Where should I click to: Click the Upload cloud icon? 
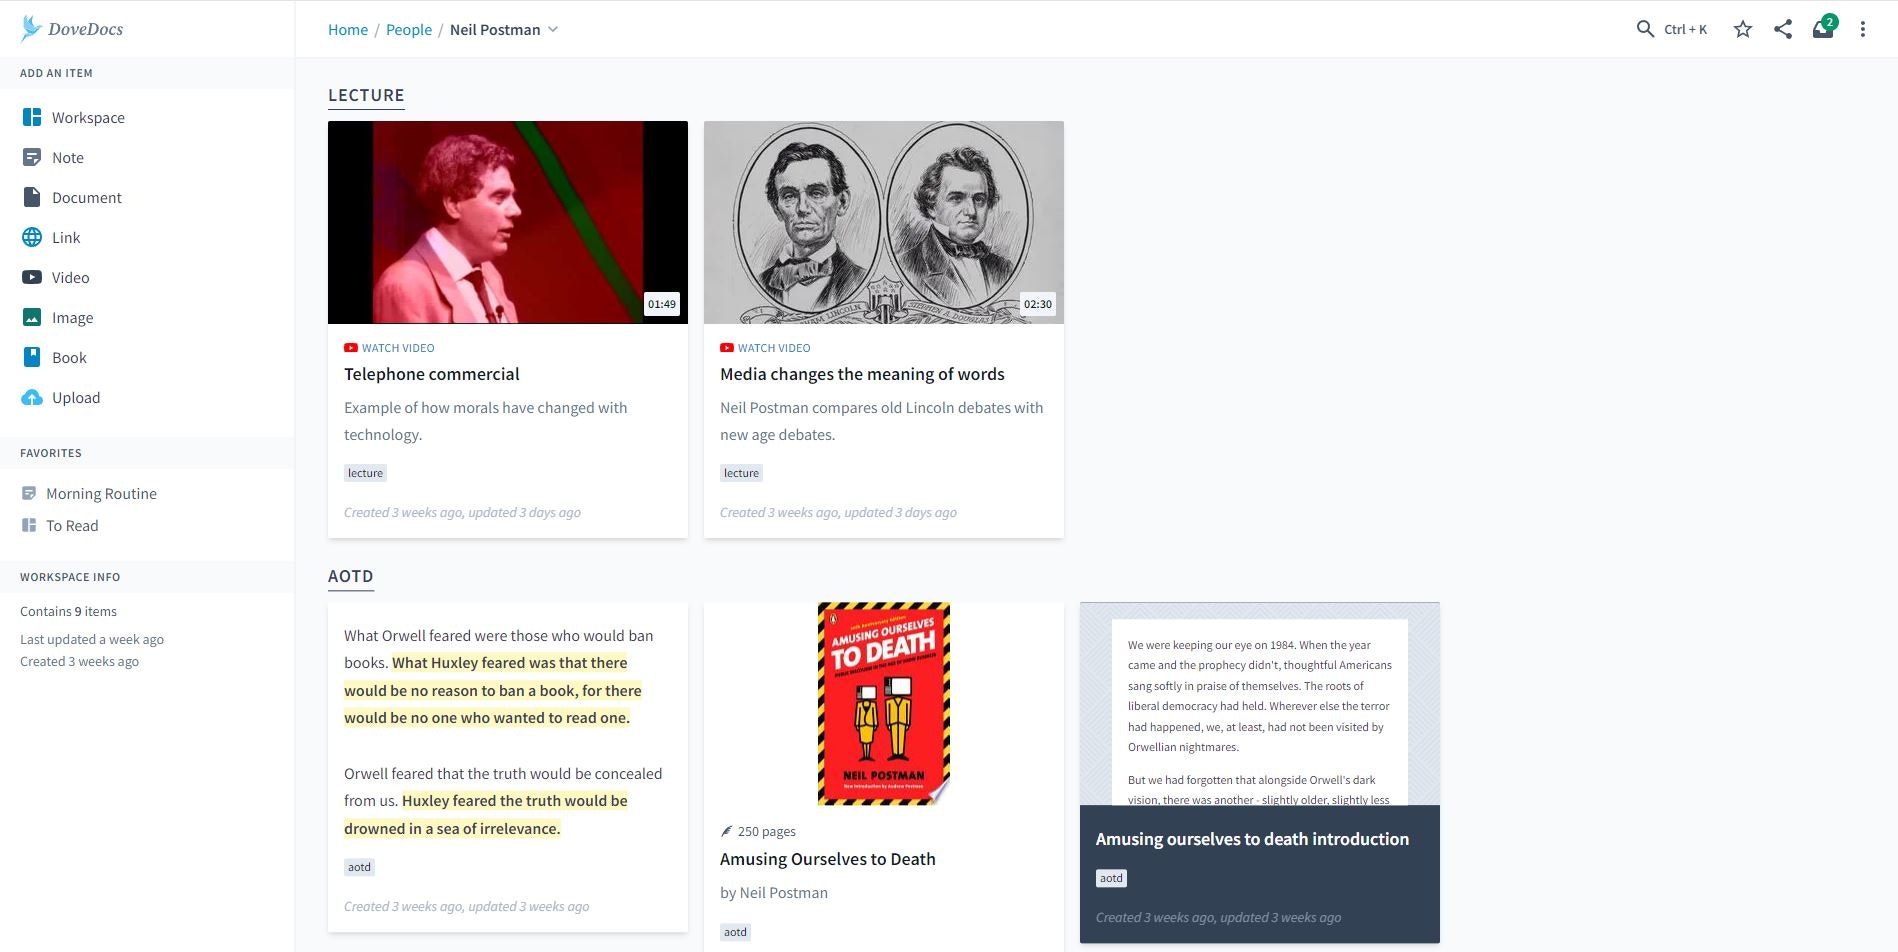click(x=32, y=397)
